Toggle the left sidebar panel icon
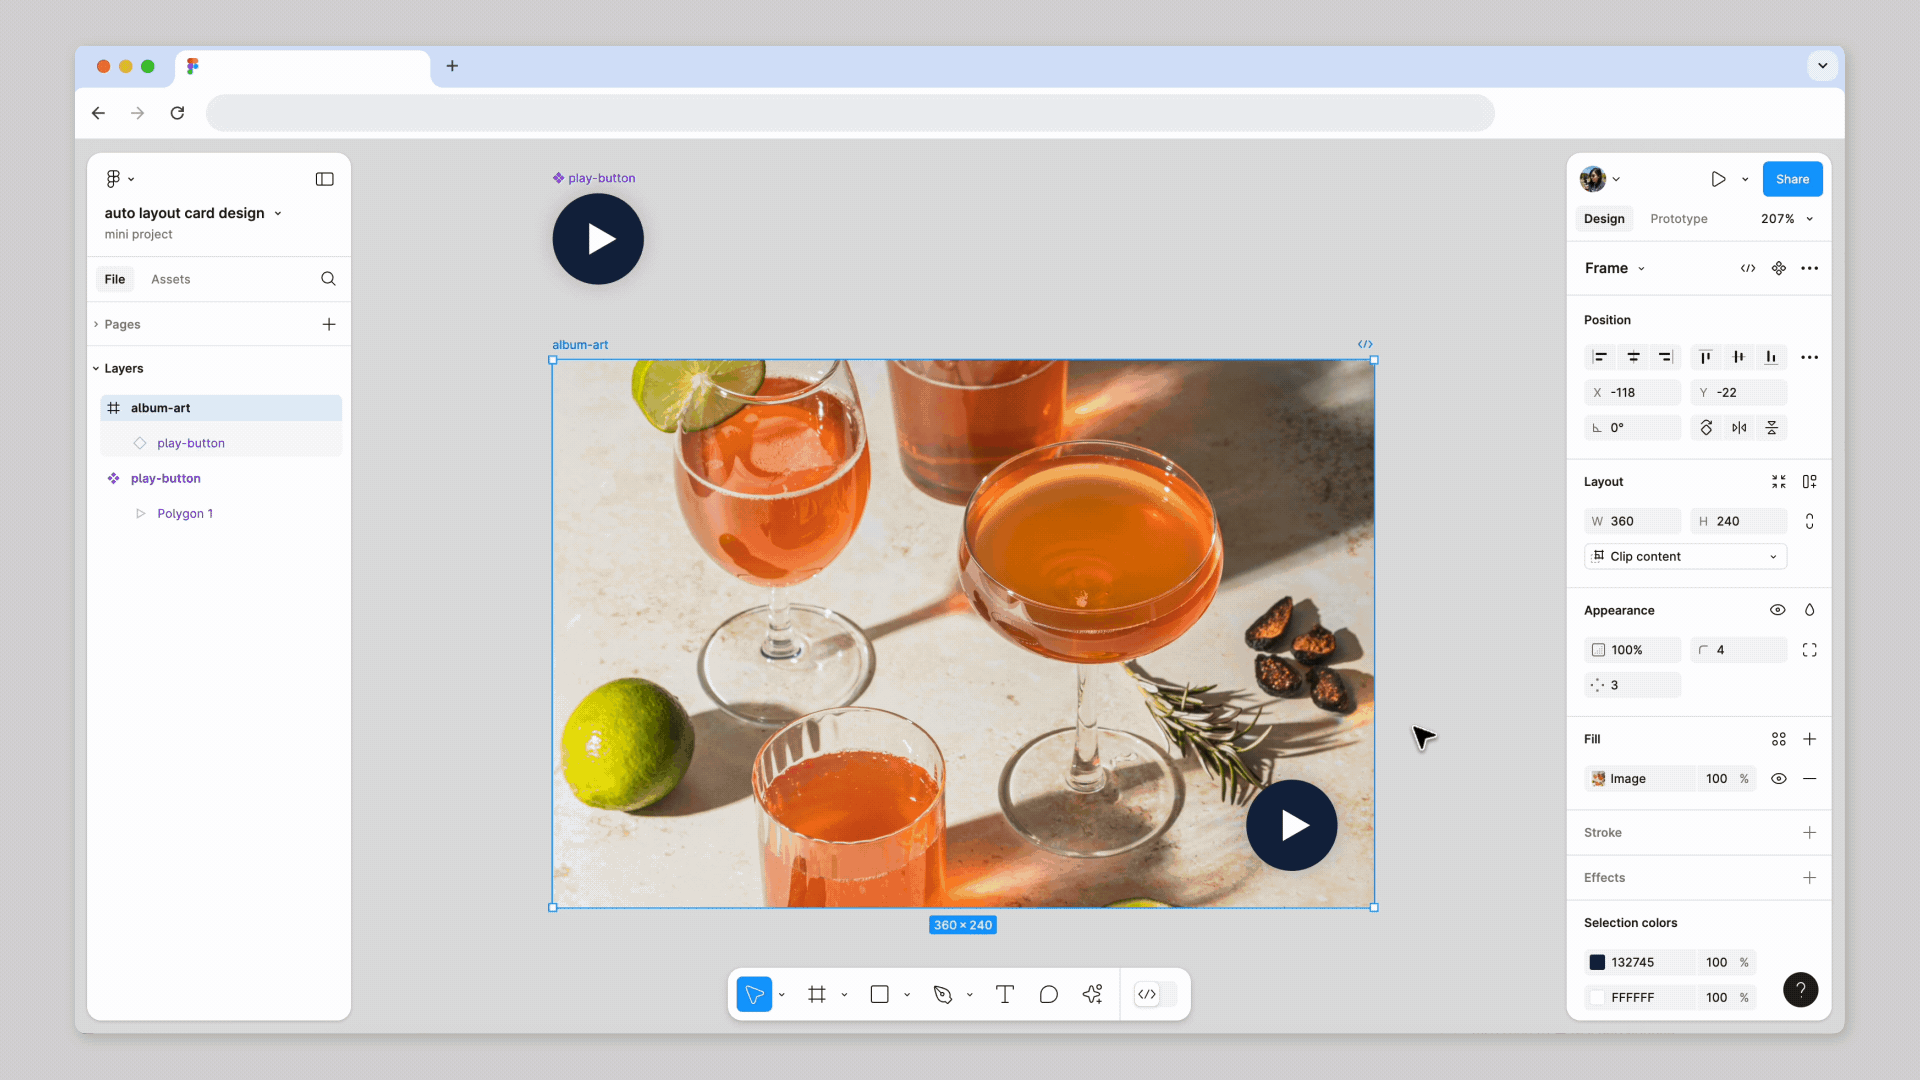 [324, 179]
